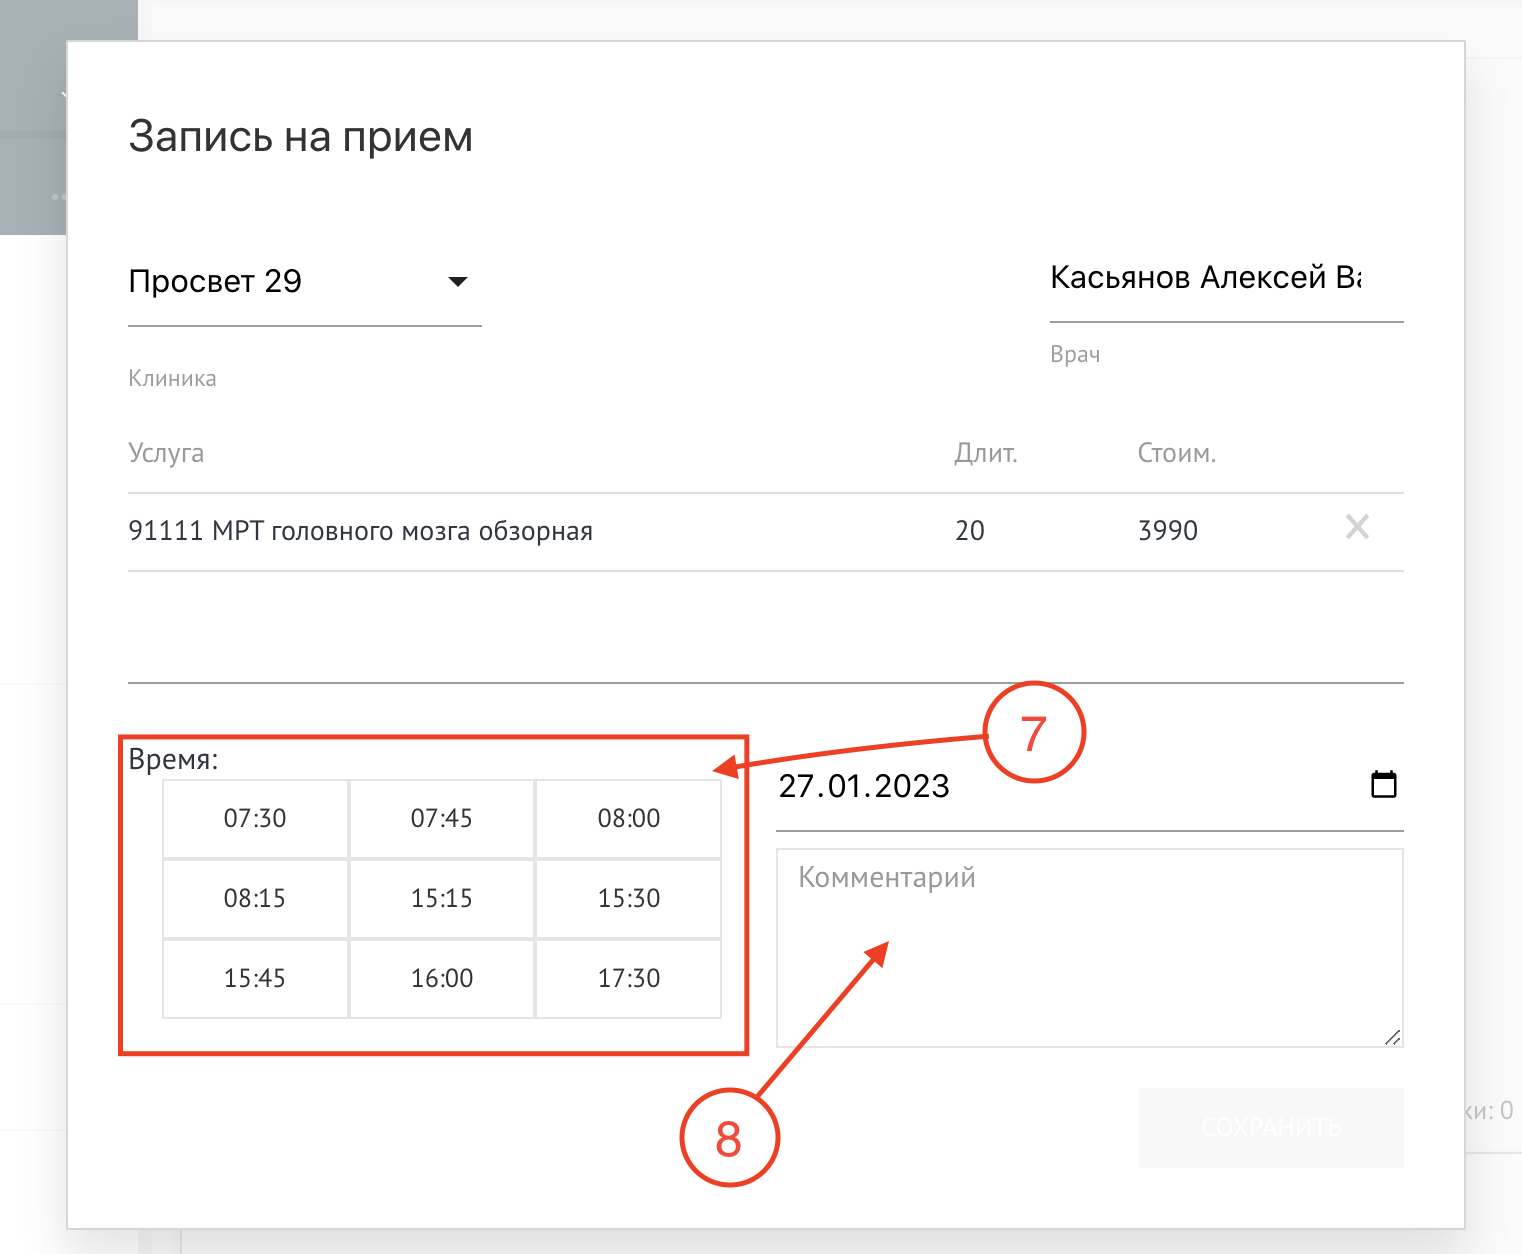Select the 17:30 time slot
1522x1254 pixels.
[629, 979]
